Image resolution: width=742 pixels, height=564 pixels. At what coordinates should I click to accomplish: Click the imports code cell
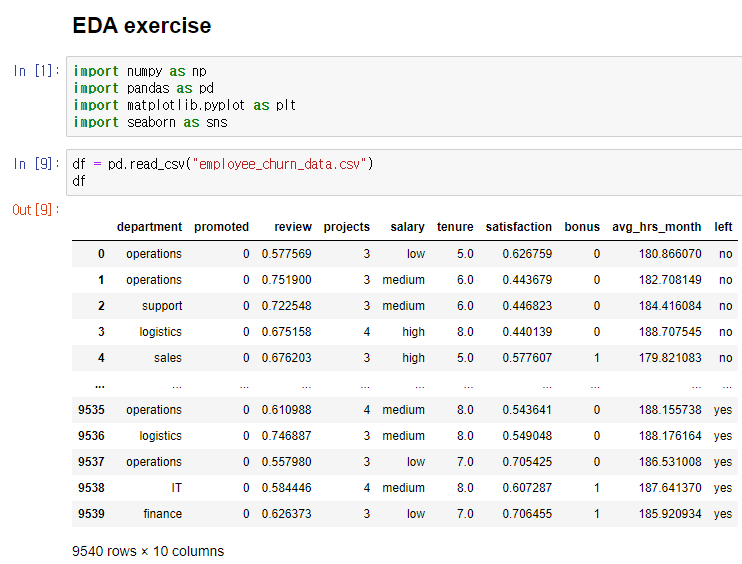[404, 97]
